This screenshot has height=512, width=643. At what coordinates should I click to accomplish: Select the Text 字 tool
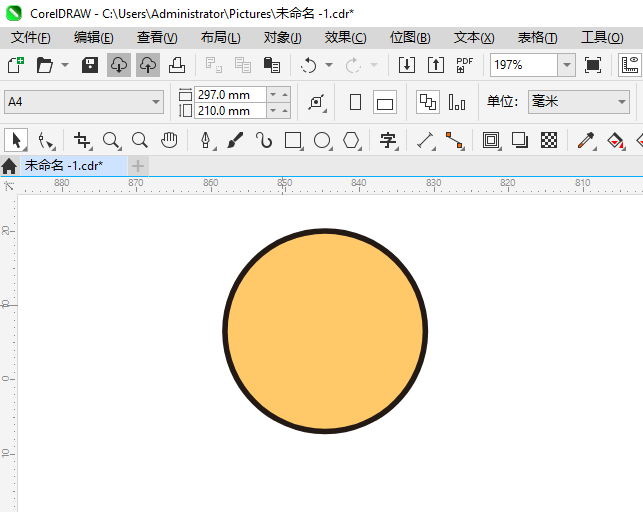[388, 140]
